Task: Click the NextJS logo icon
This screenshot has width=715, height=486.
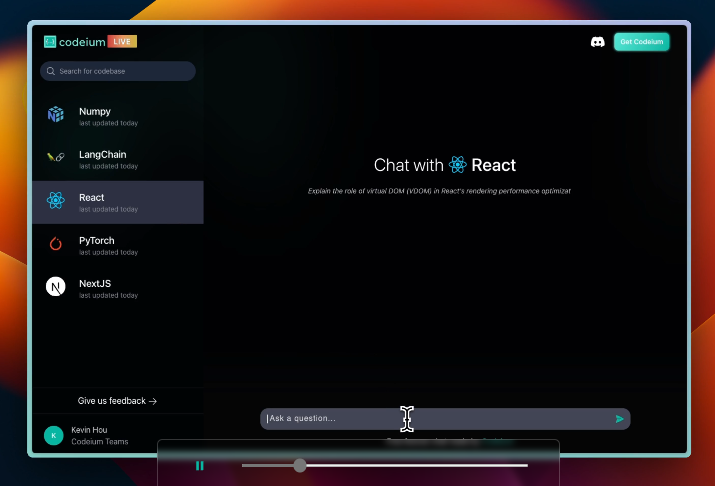Action: tap(56, 287)
